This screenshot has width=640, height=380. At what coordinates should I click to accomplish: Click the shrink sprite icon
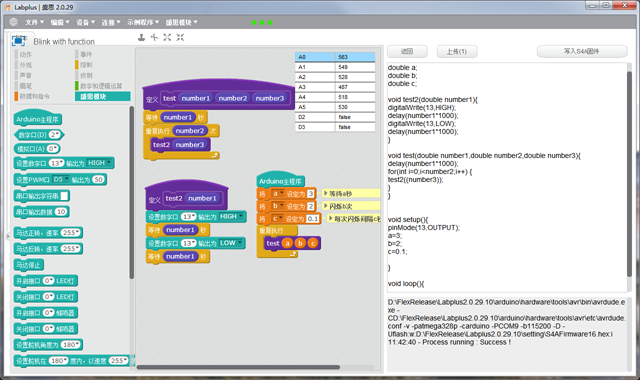(x=180, y=38)
